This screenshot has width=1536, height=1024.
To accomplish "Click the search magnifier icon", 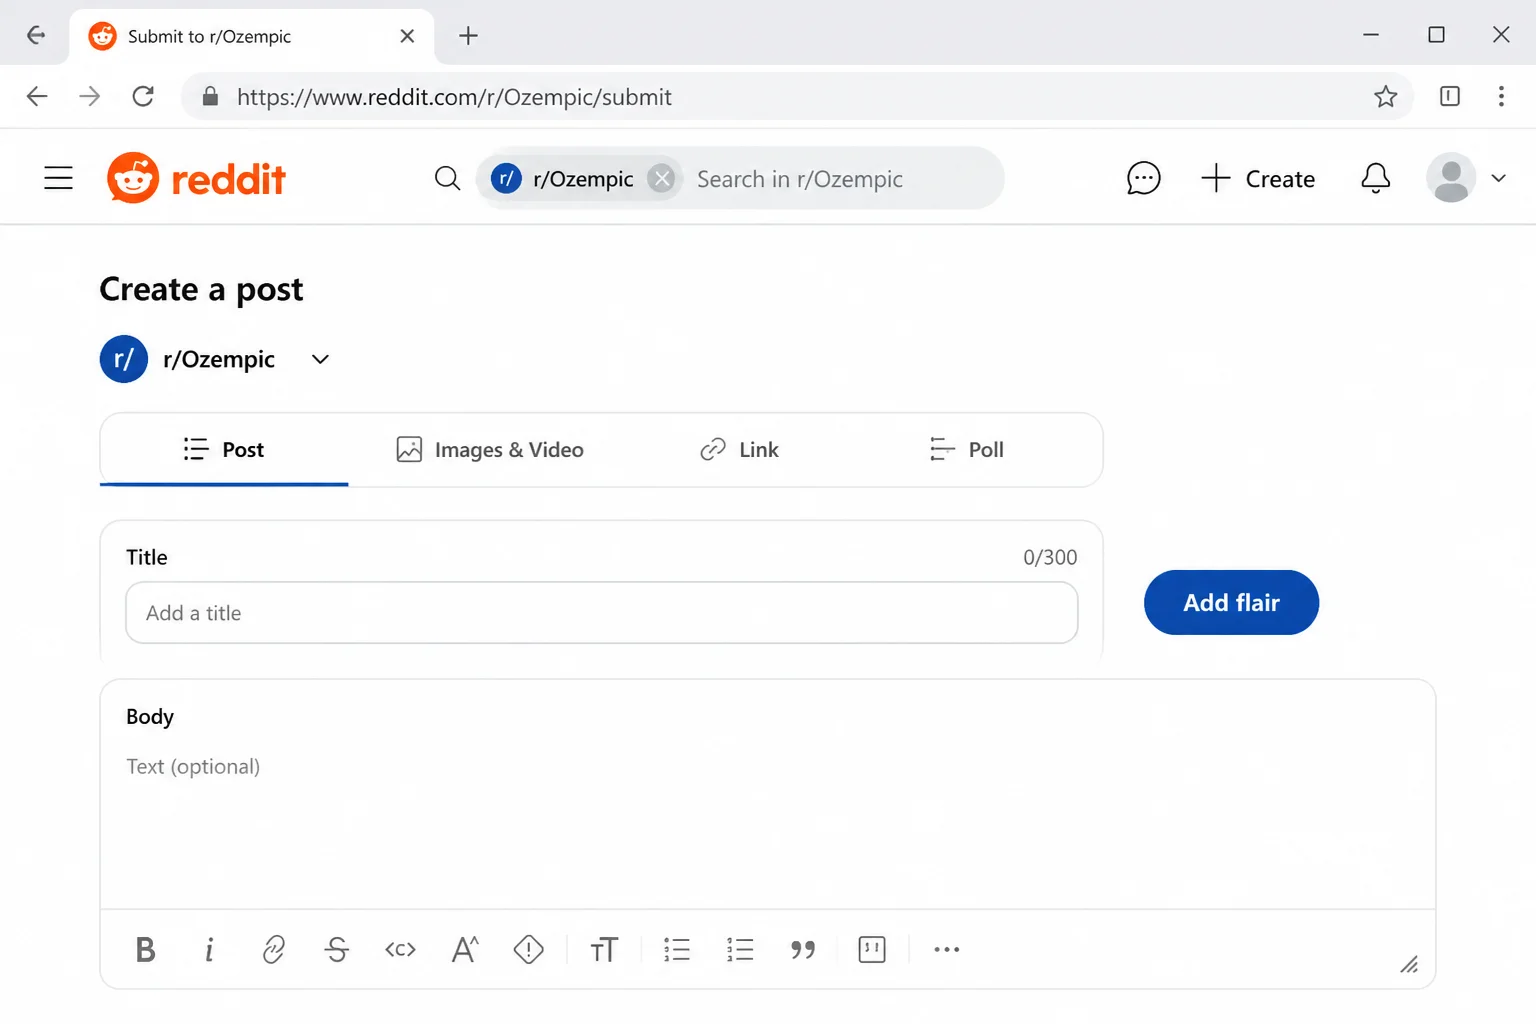I will tap(448, 178).
